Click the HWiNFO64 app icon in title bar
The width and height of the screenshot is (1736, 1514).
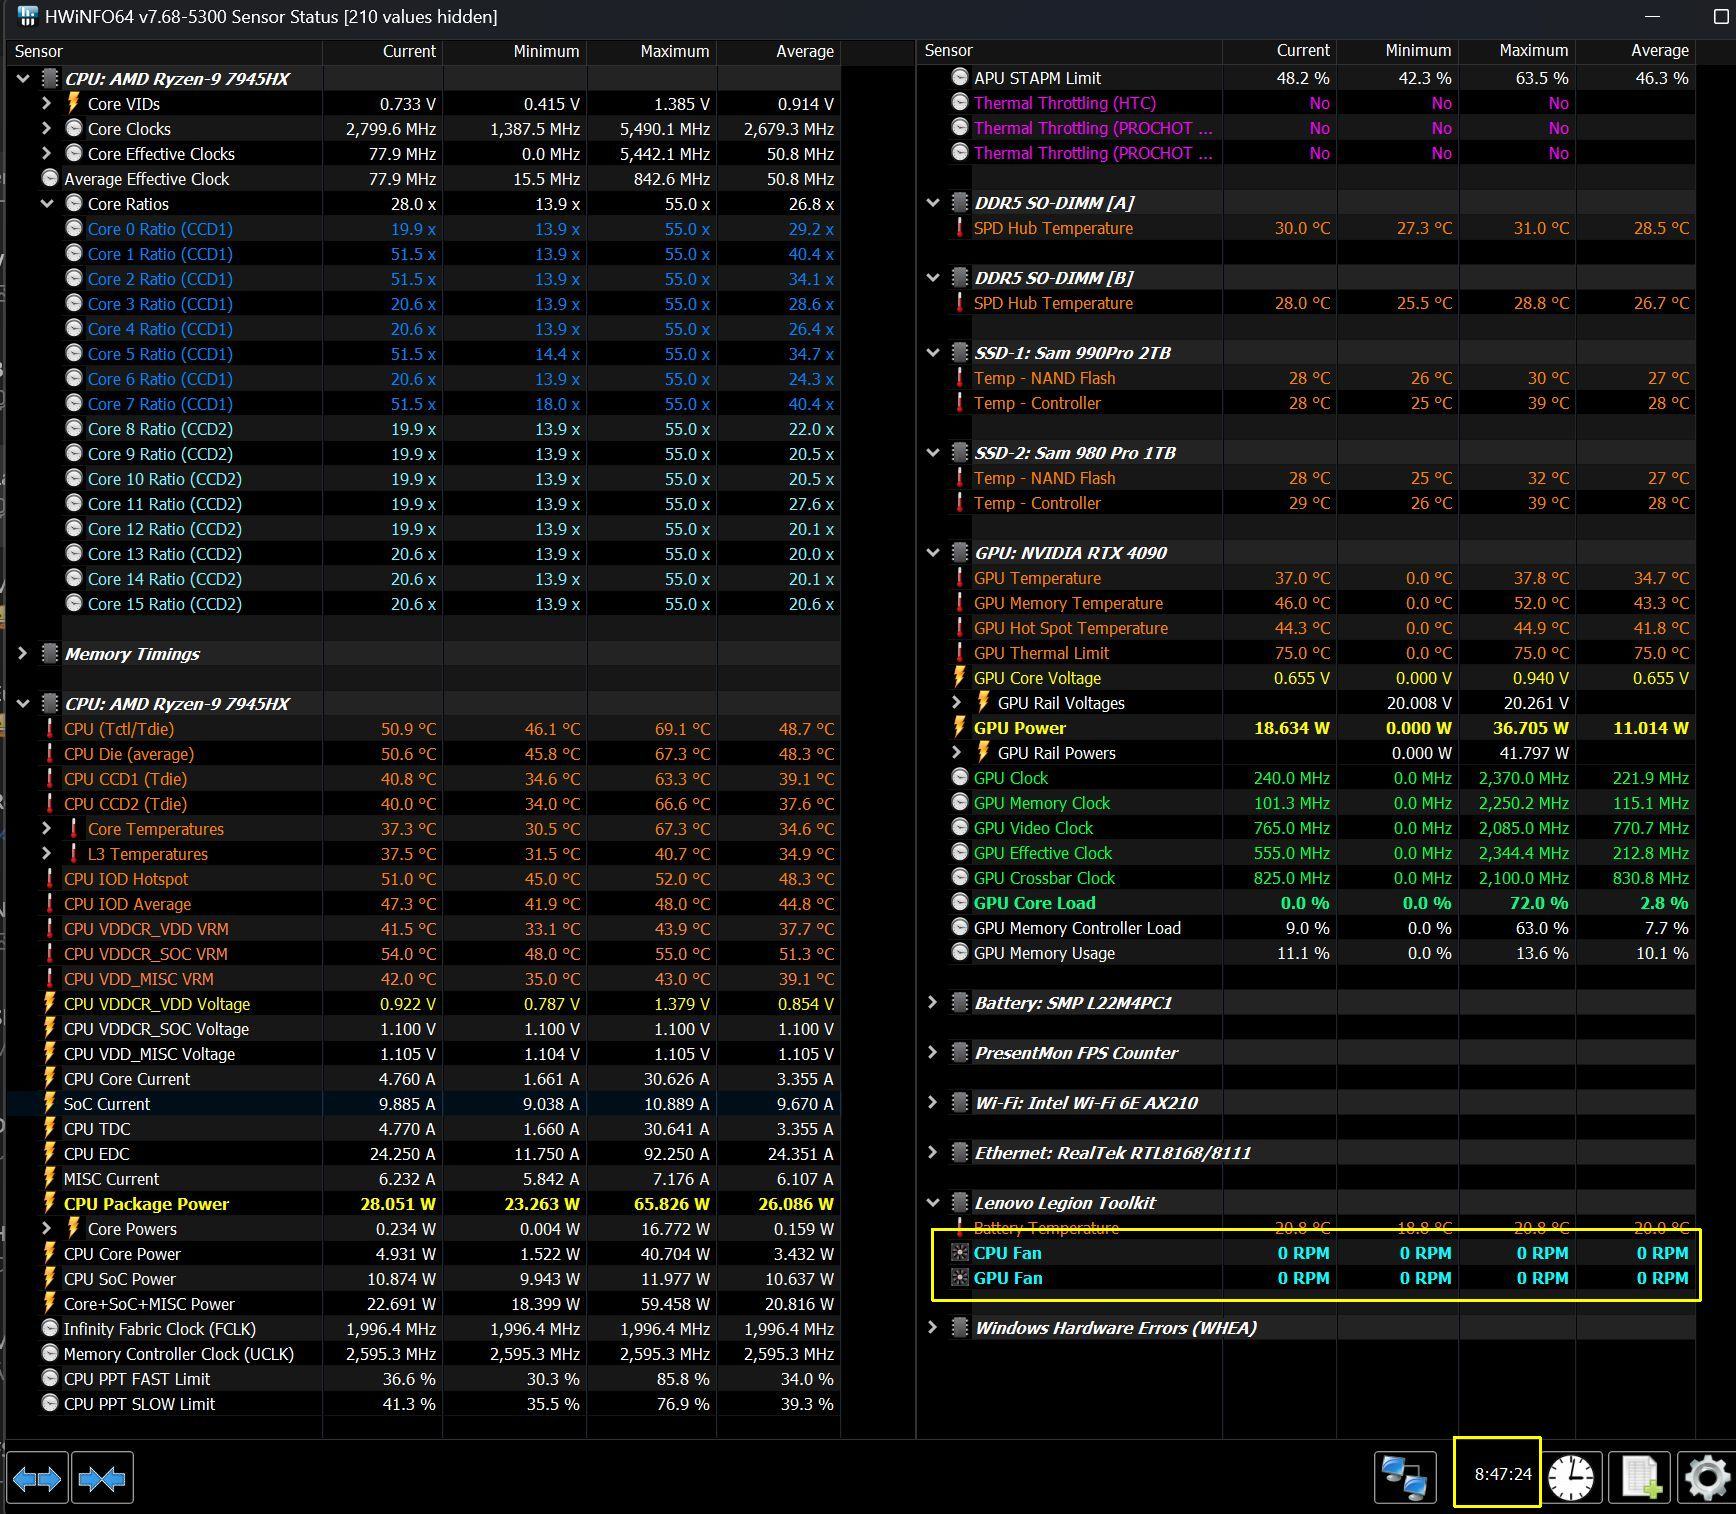coord(27,17)
